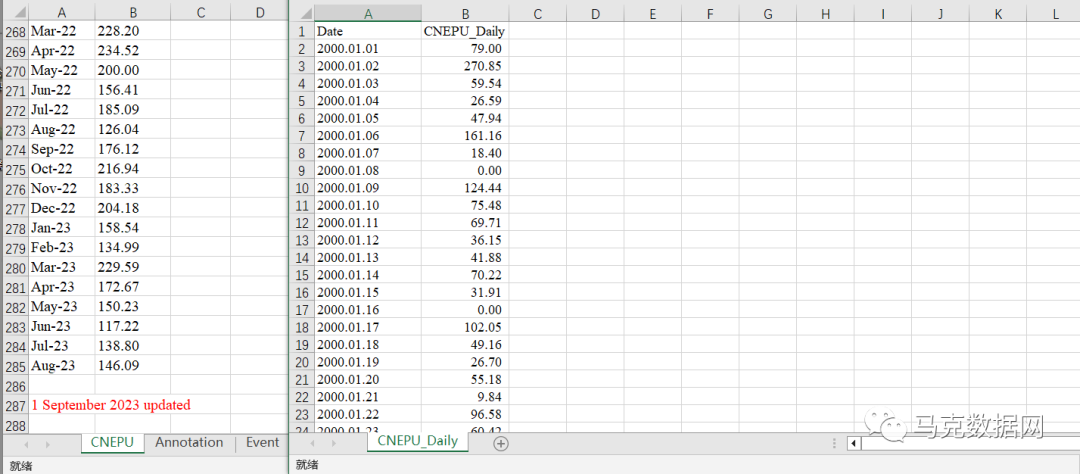Click previous-sheet arrow in left CNEPU window

27,444
